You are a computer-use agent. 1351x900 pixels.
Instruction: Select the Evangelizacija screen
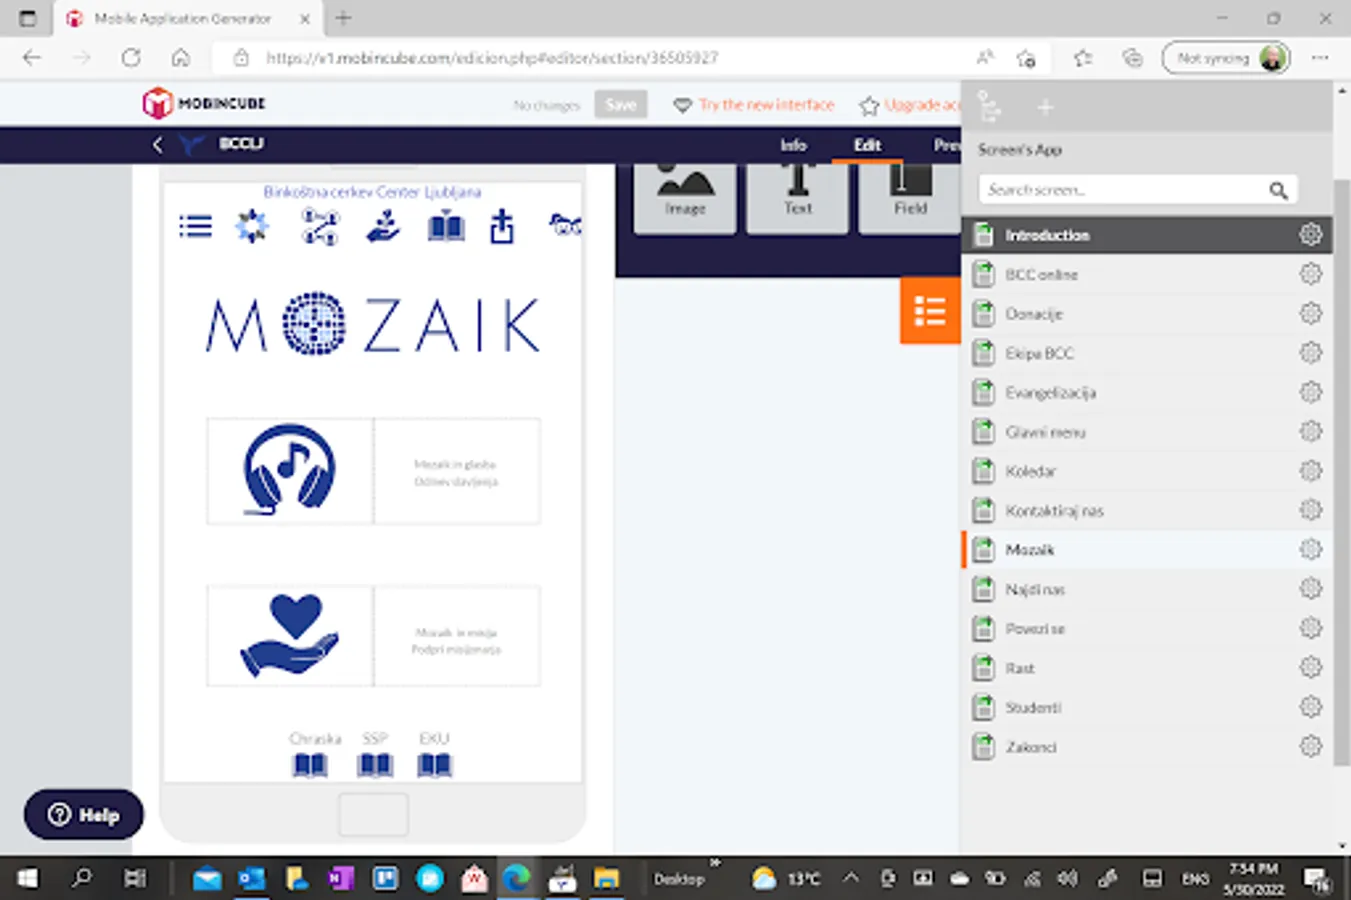(x=1147, y=392)
